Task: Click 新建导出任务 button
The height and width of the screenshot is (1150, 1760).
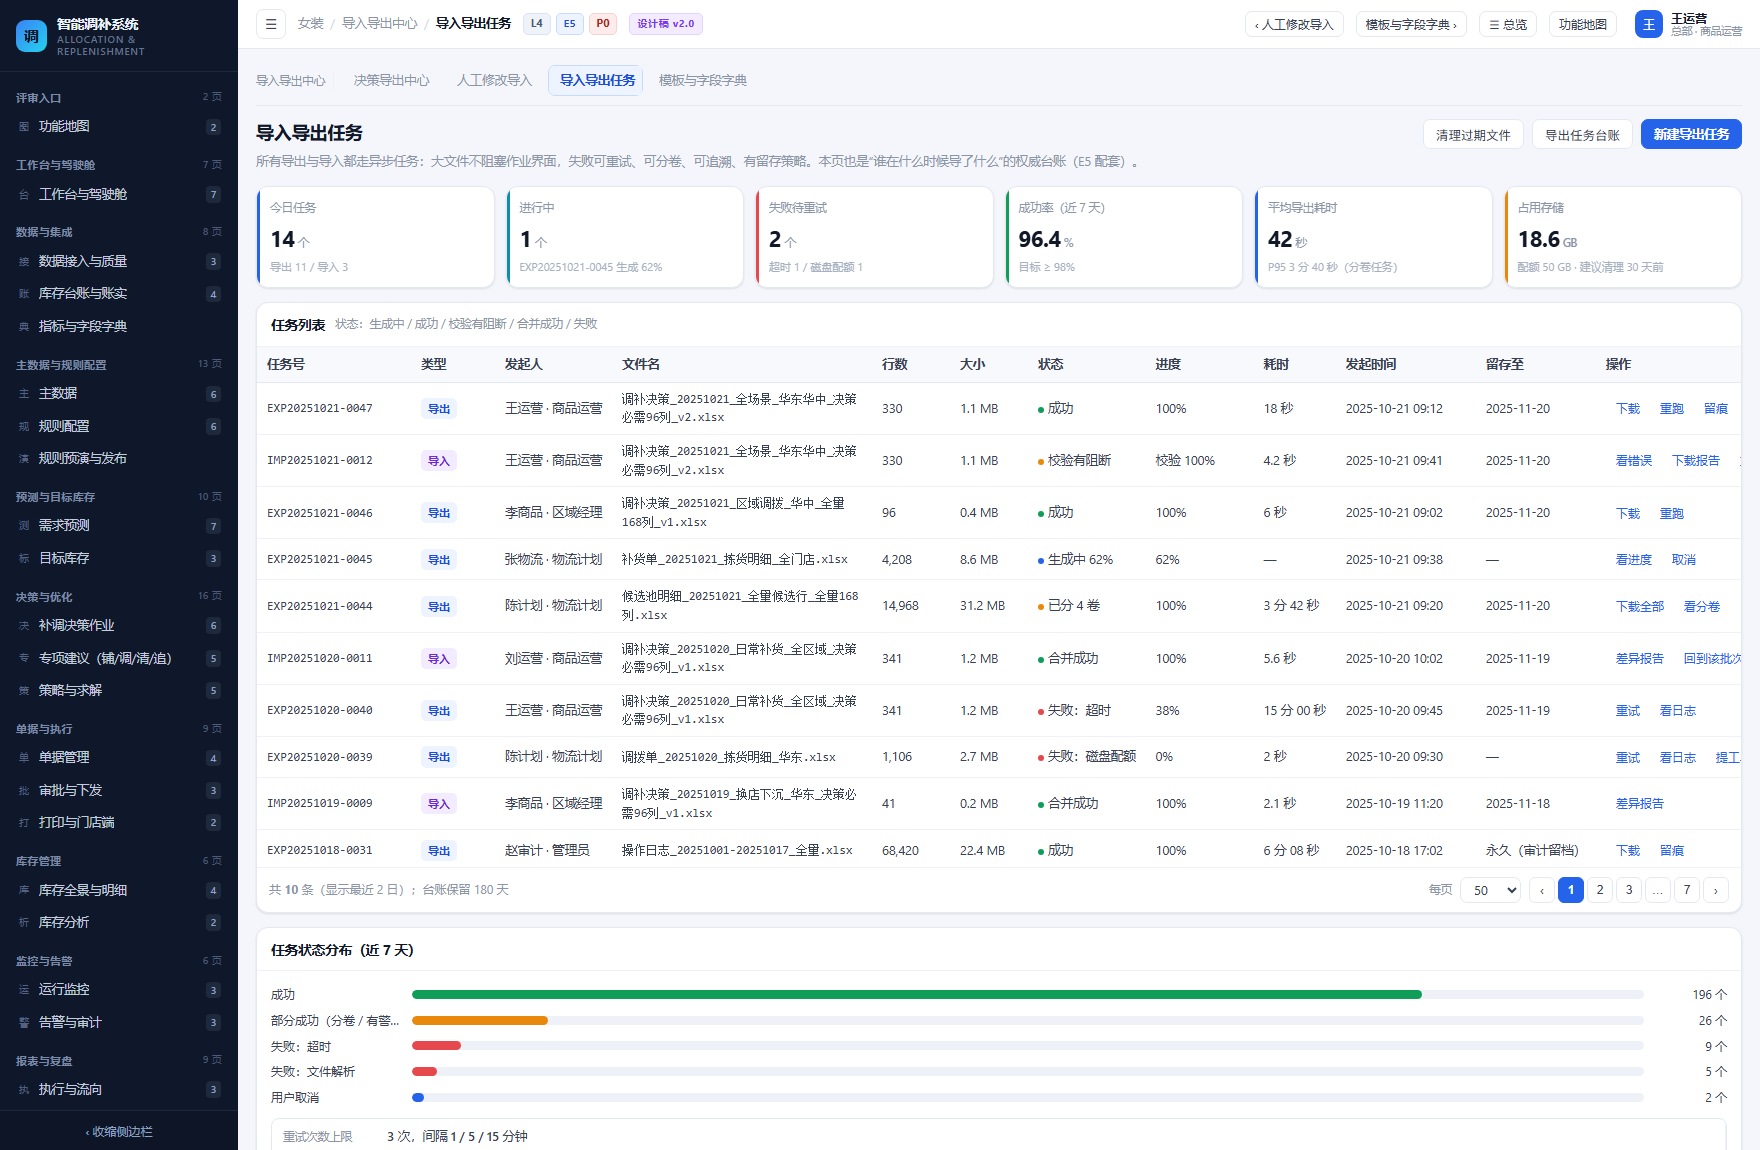Action: click(1691, 135)
